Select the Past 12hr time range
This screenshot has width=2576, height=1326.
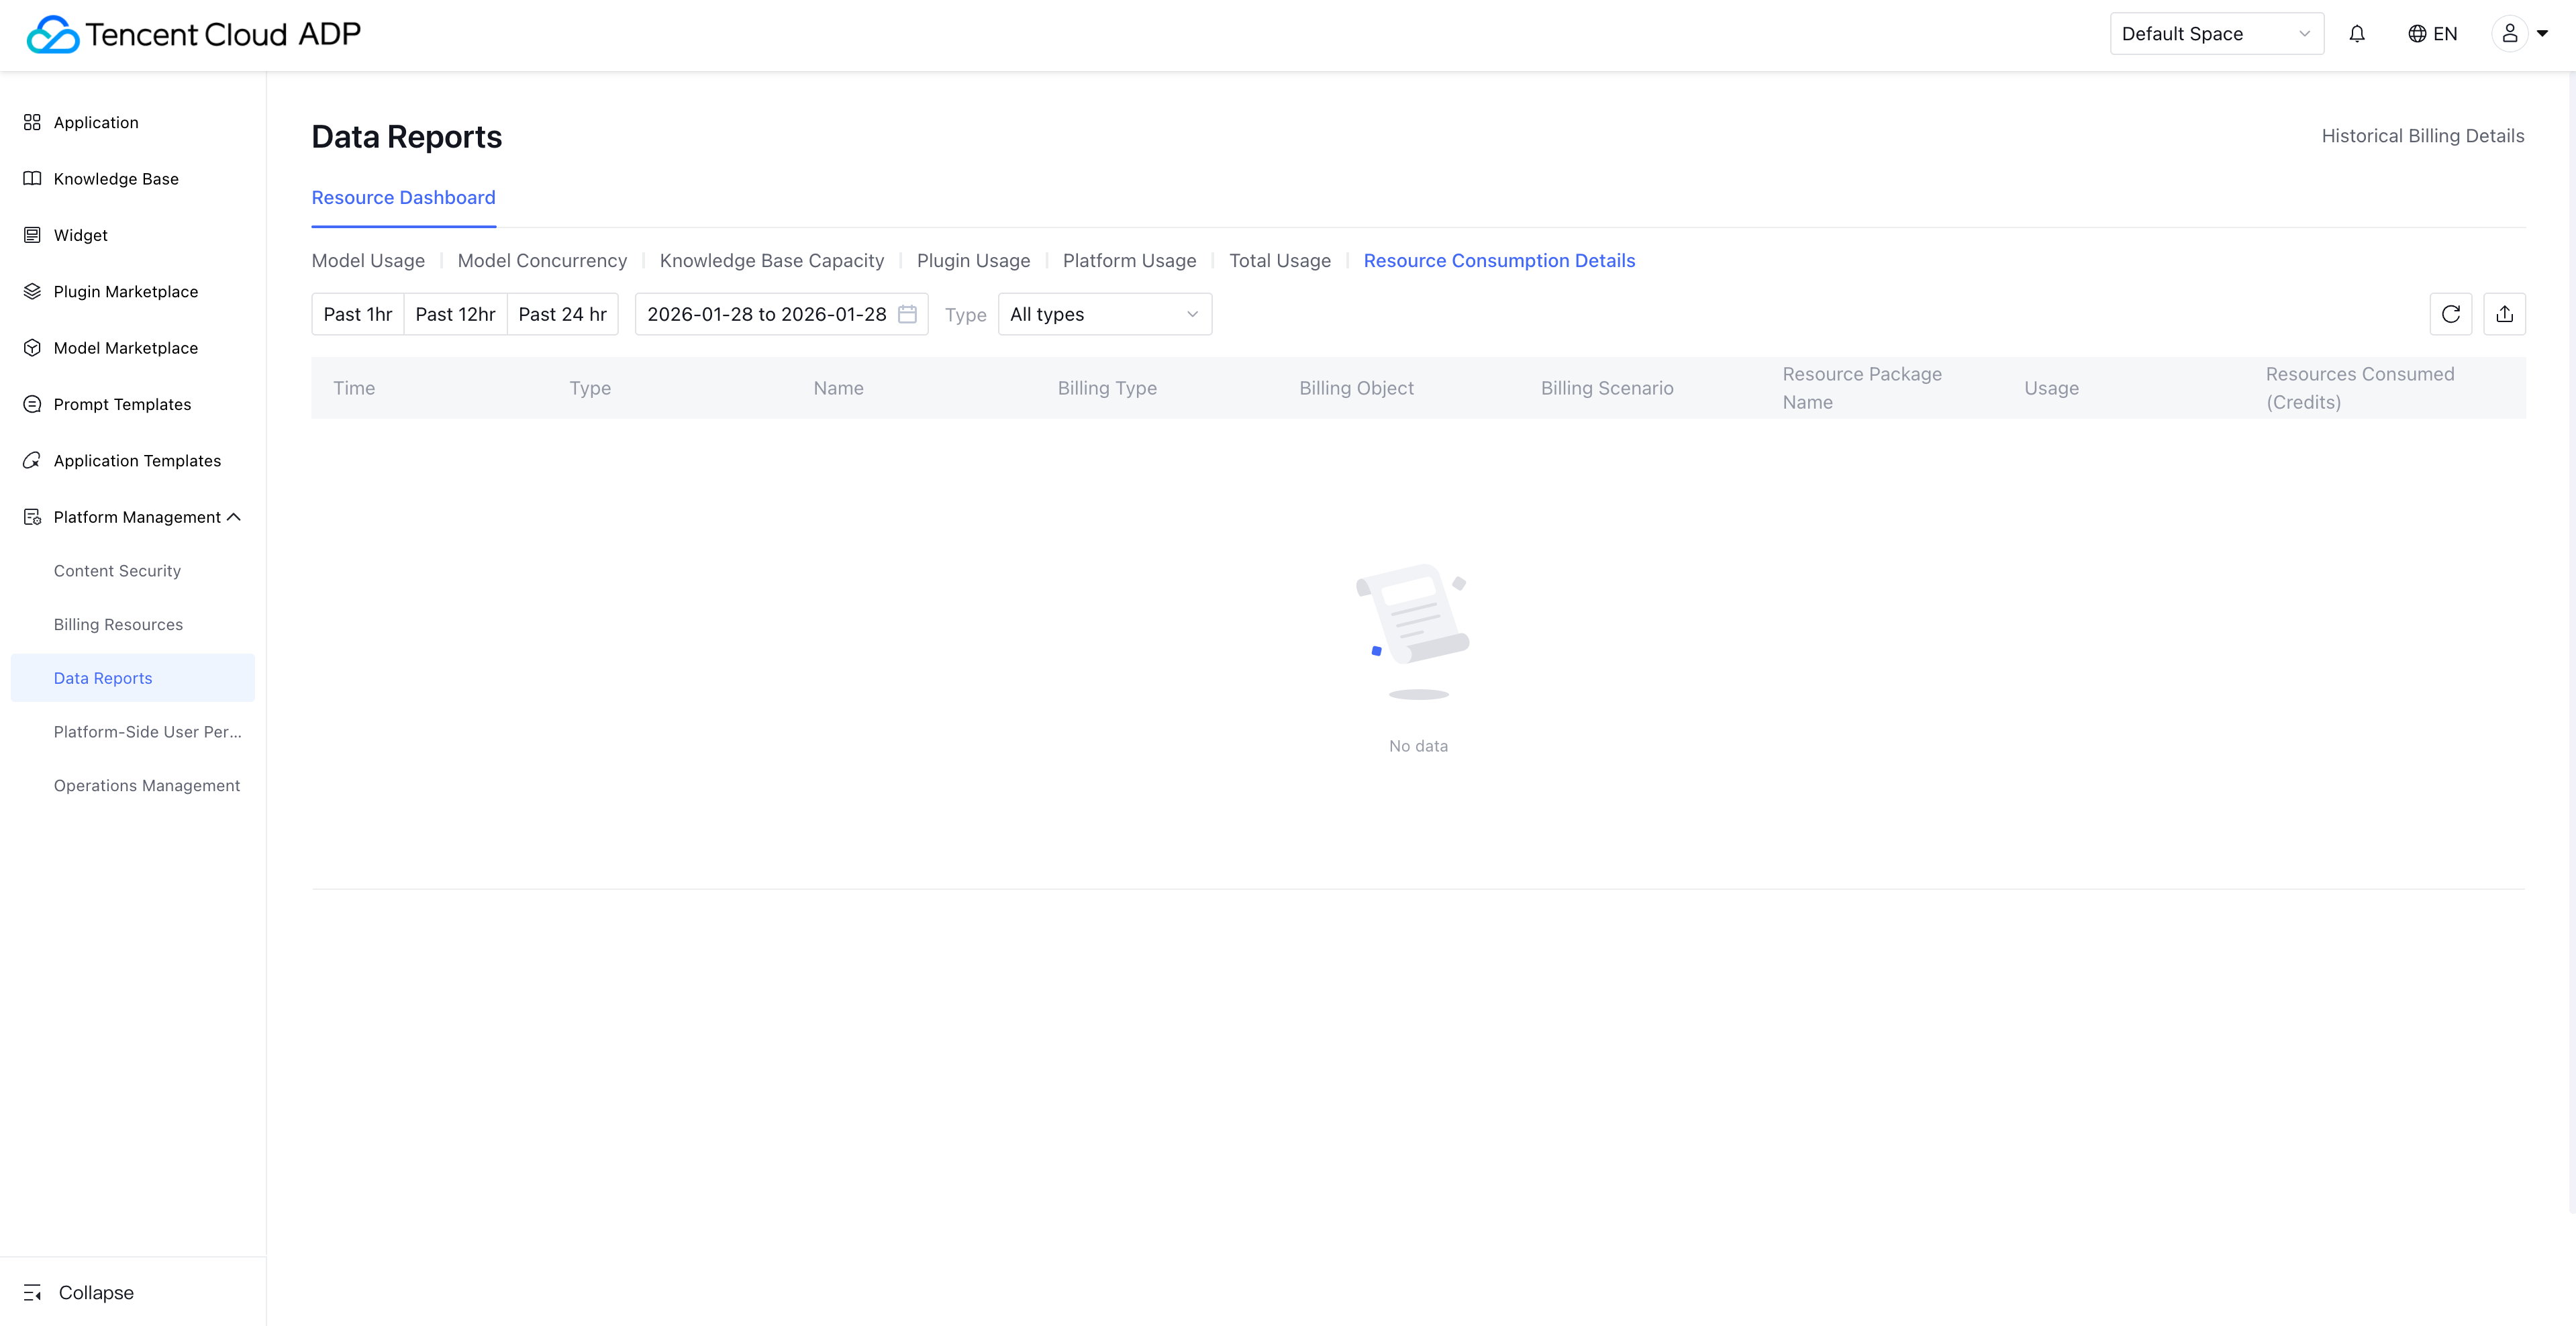455,314
